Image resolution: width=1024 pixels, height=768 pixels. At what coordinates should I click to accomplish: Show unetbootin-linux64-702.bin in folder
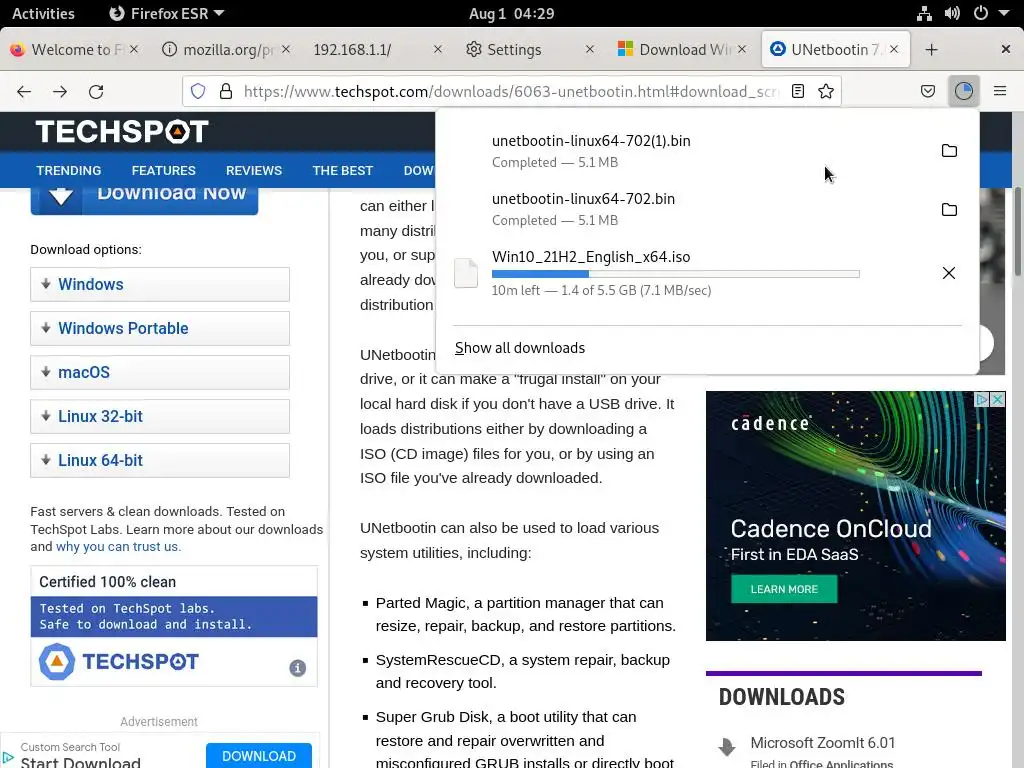(x=949, y=209)
